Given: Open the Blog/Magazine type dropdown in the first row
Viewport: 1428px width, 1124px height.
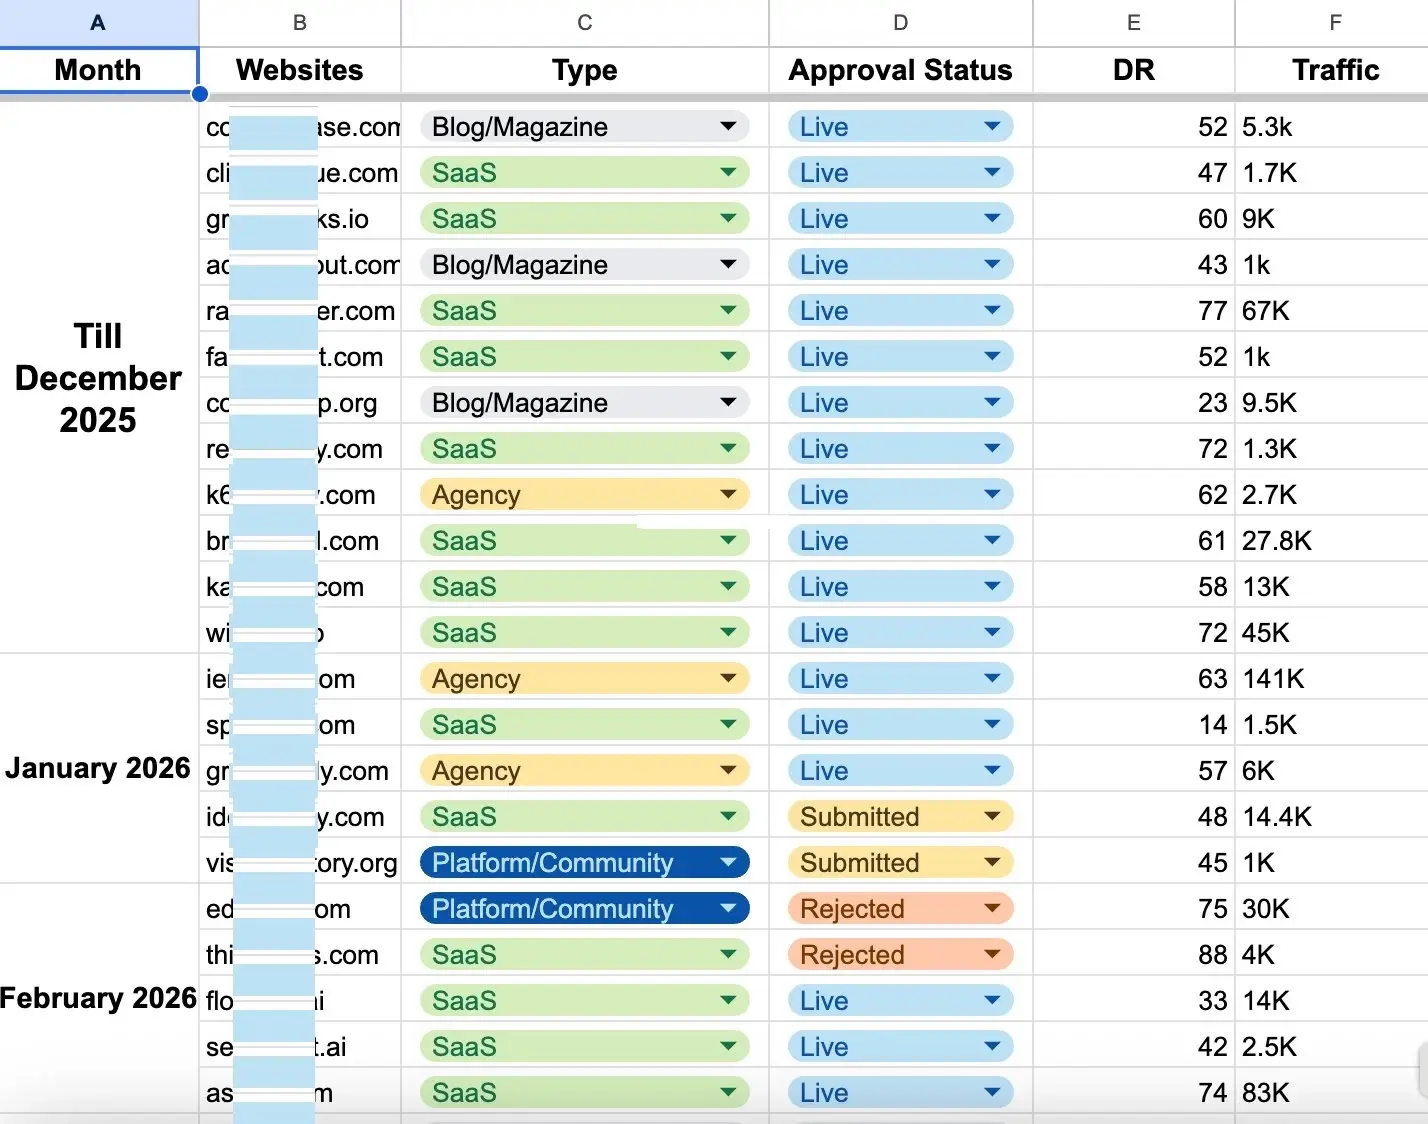Looking at the screenshot, I should pyautogui.click(x=728, y=126).
